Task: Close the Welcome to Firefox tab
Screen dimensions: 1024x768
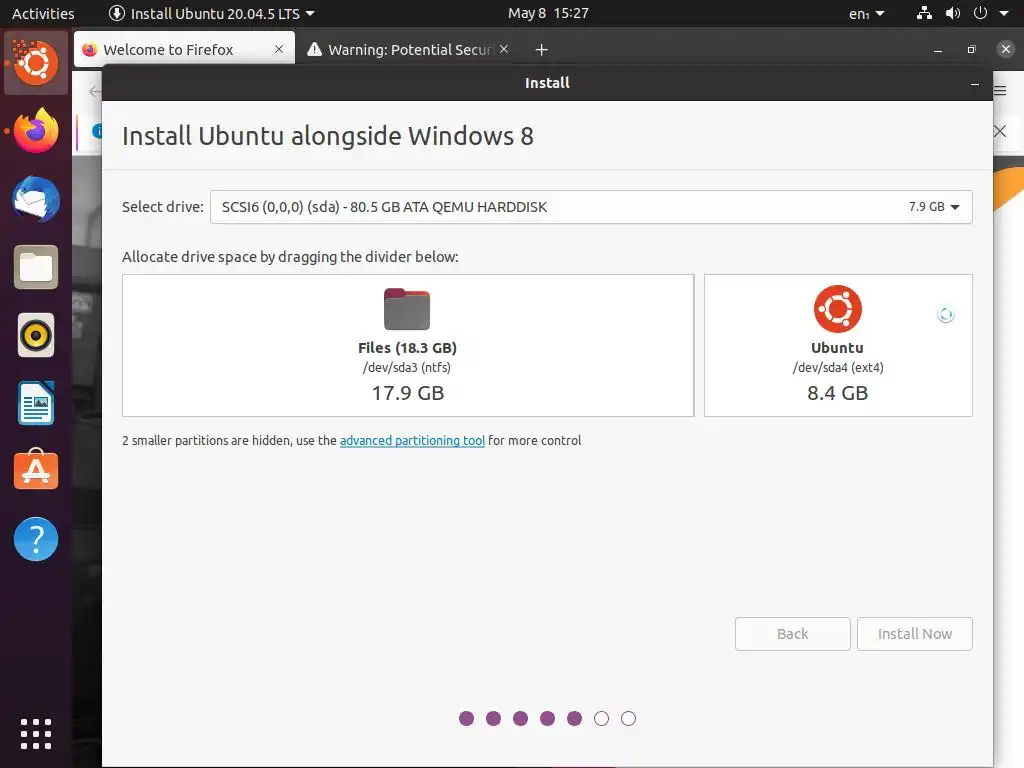Action: point(279,49)
